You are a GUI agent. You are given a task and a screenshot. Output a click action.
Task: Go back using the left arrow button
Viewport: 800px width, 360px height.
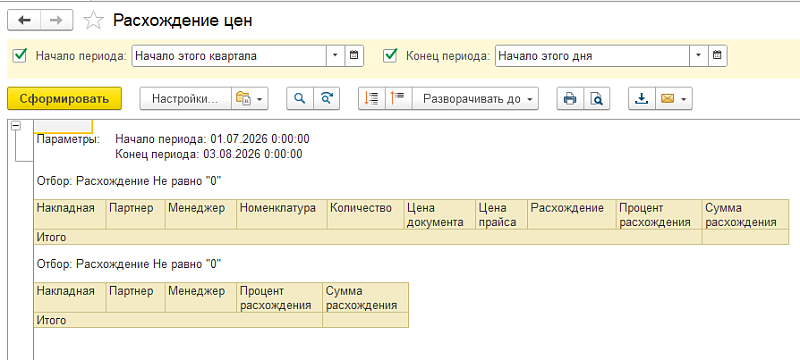click(24, 20)
